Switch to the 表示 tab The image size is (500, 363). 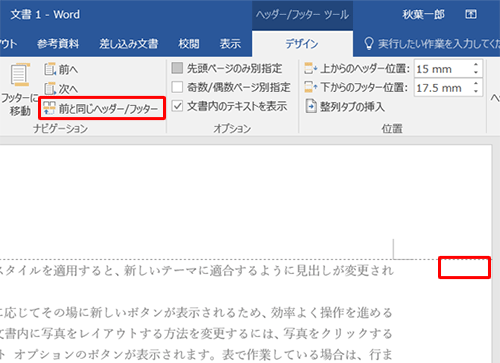click(x=230, y=44)
